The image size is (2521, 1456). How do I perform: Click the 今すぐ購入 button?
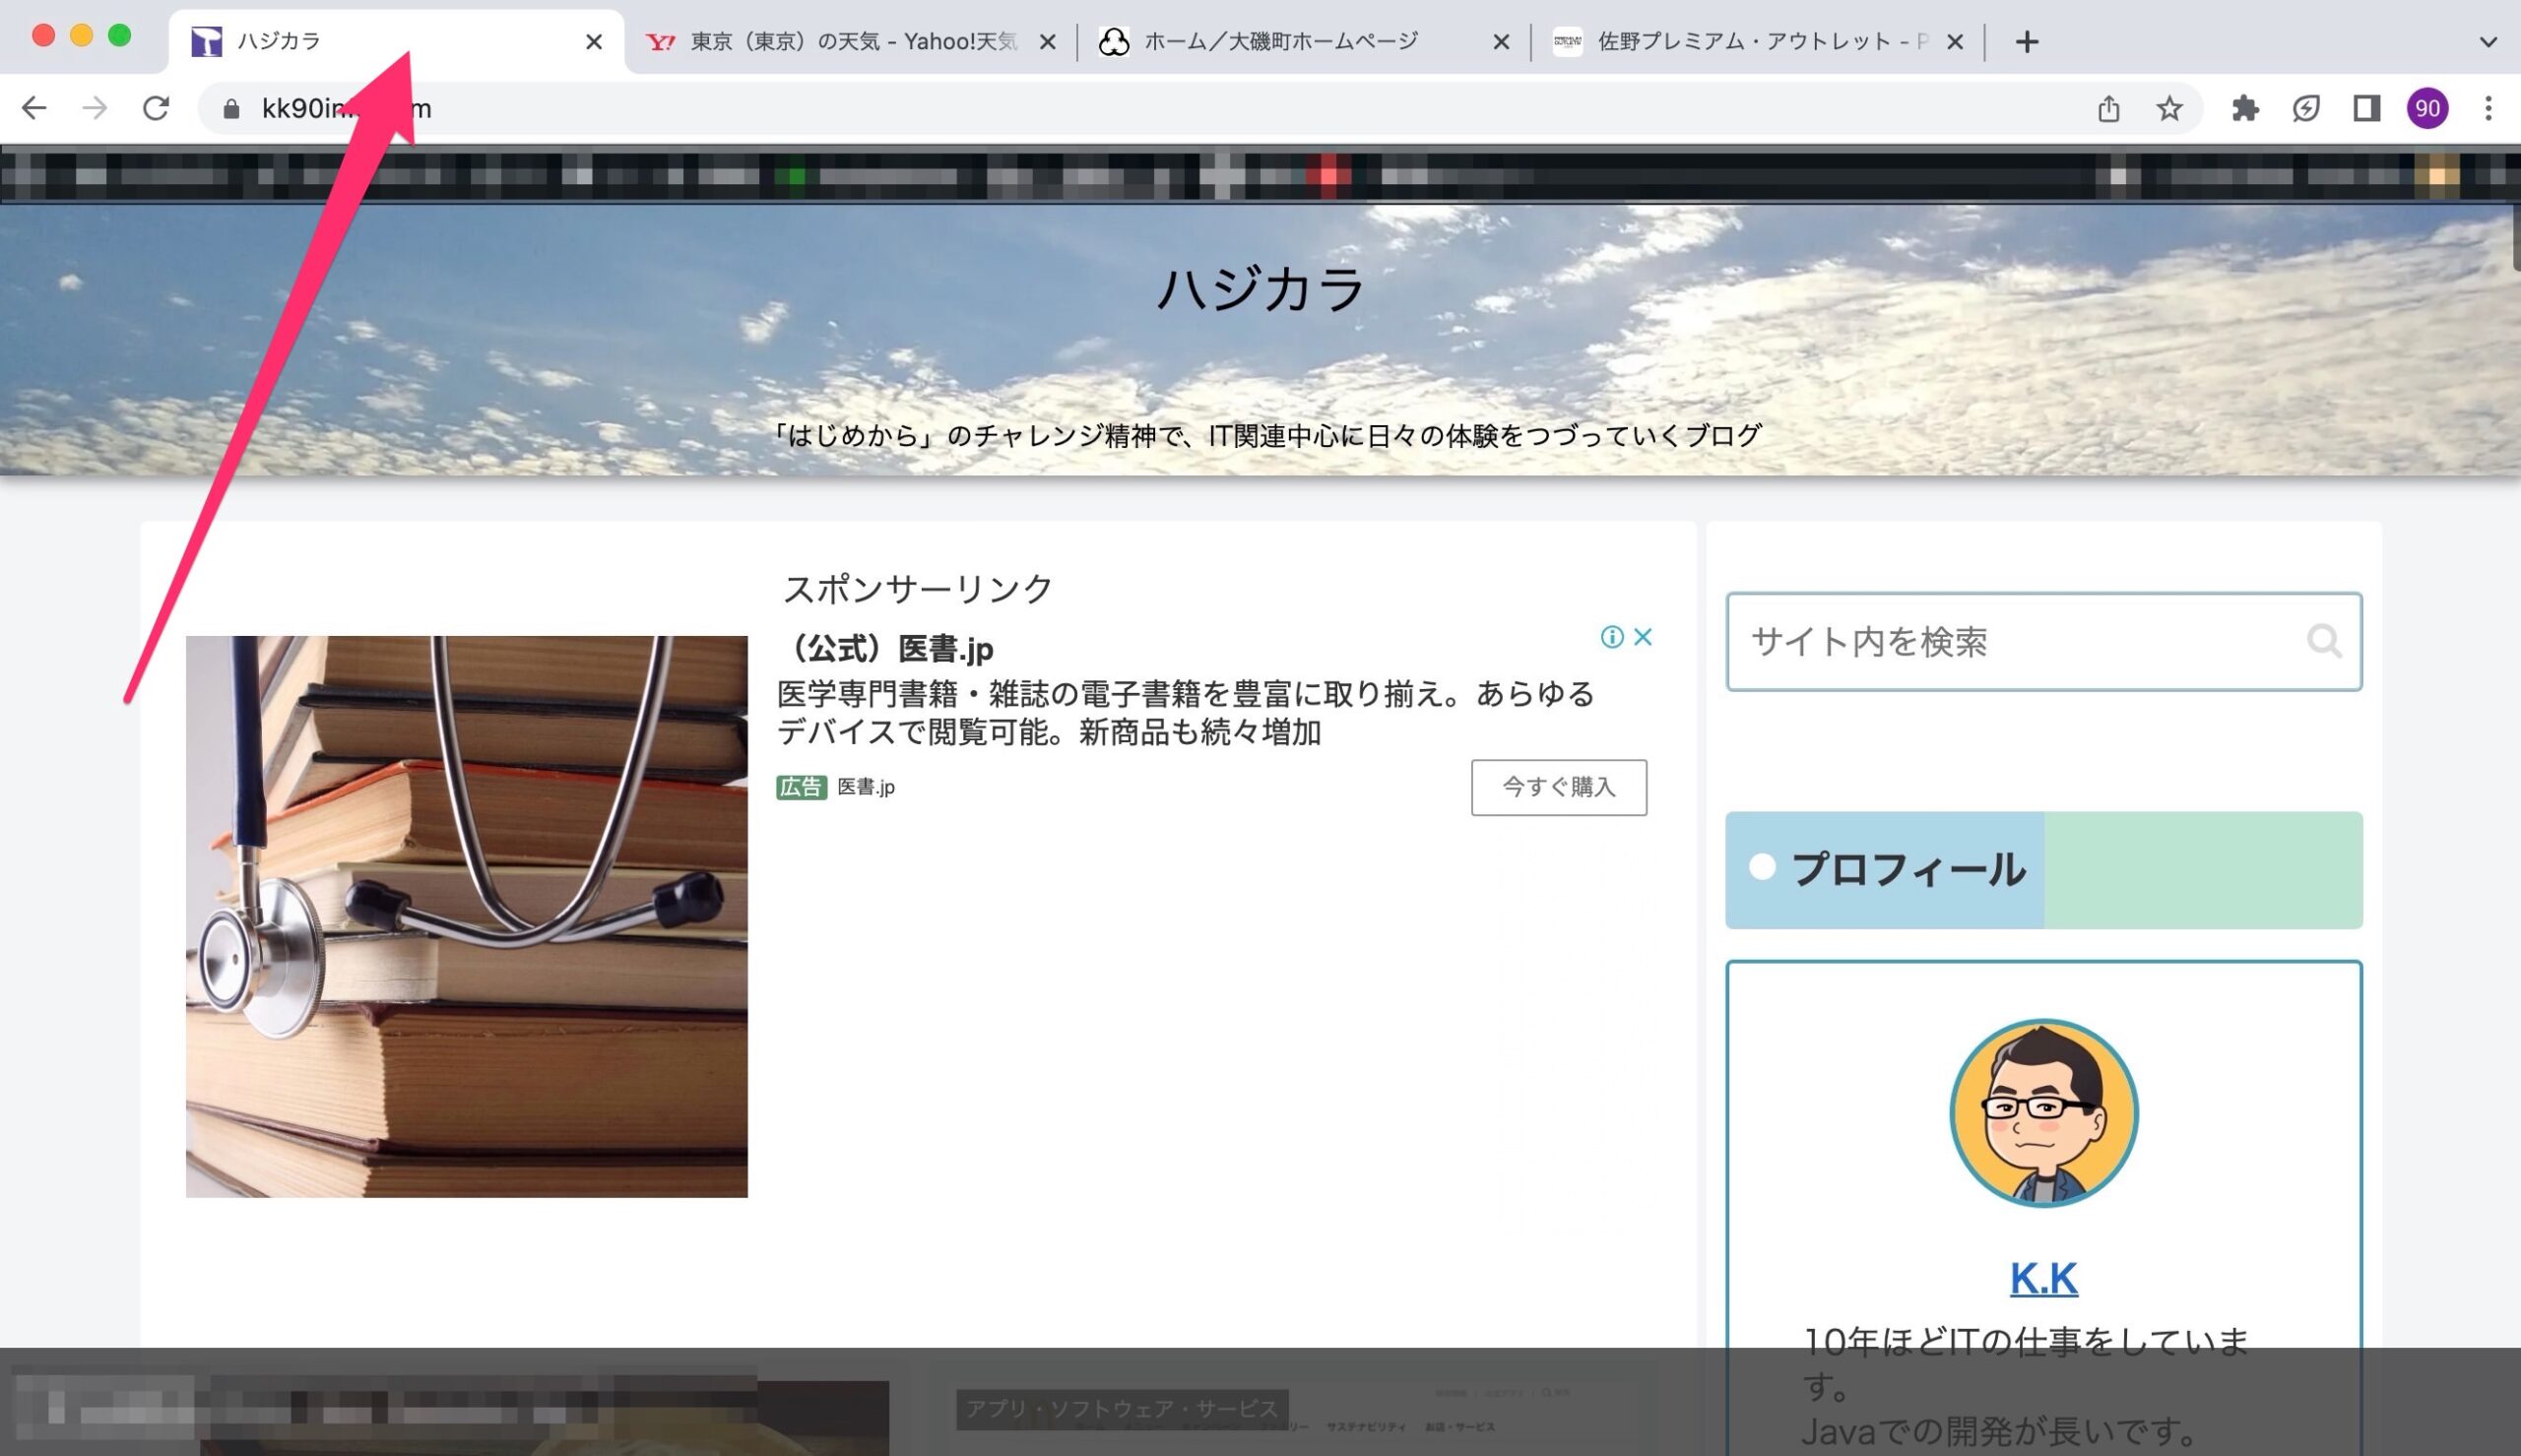pos(1559,788)
